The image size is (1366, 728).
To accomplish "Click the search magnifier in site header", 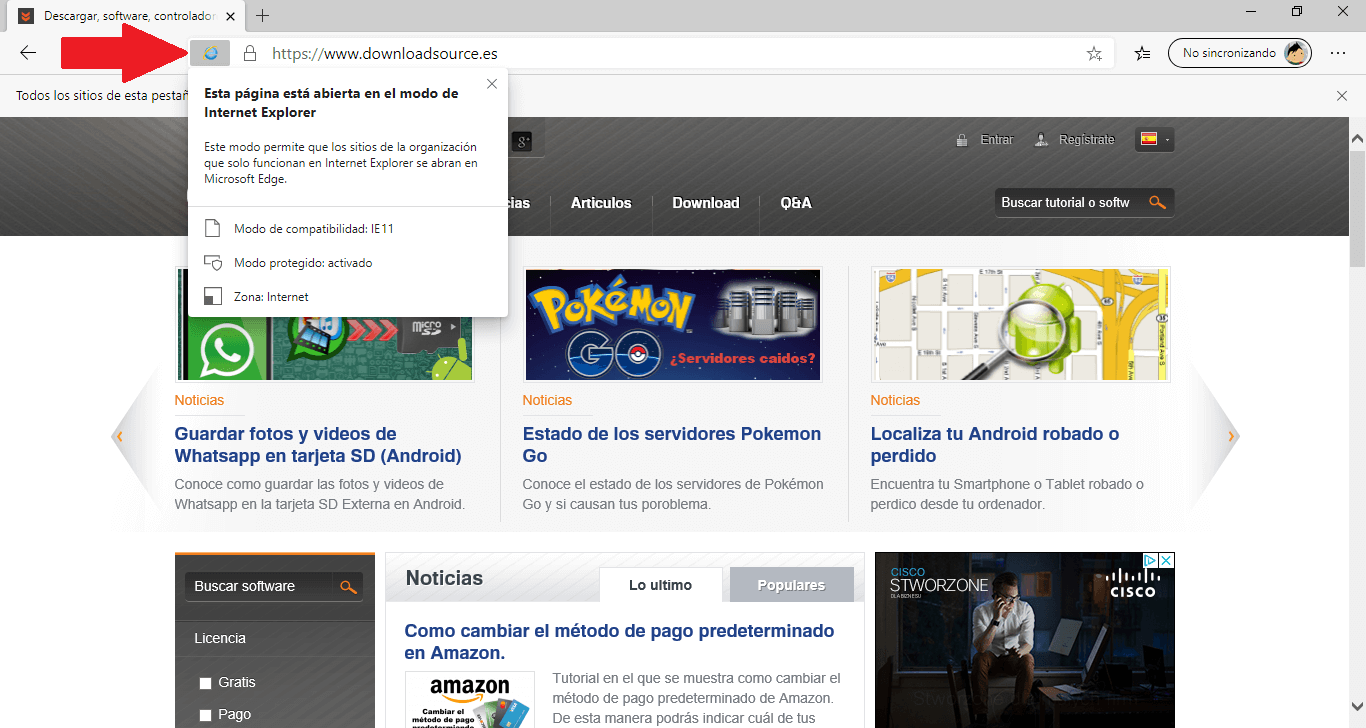I will (1157, 203).
